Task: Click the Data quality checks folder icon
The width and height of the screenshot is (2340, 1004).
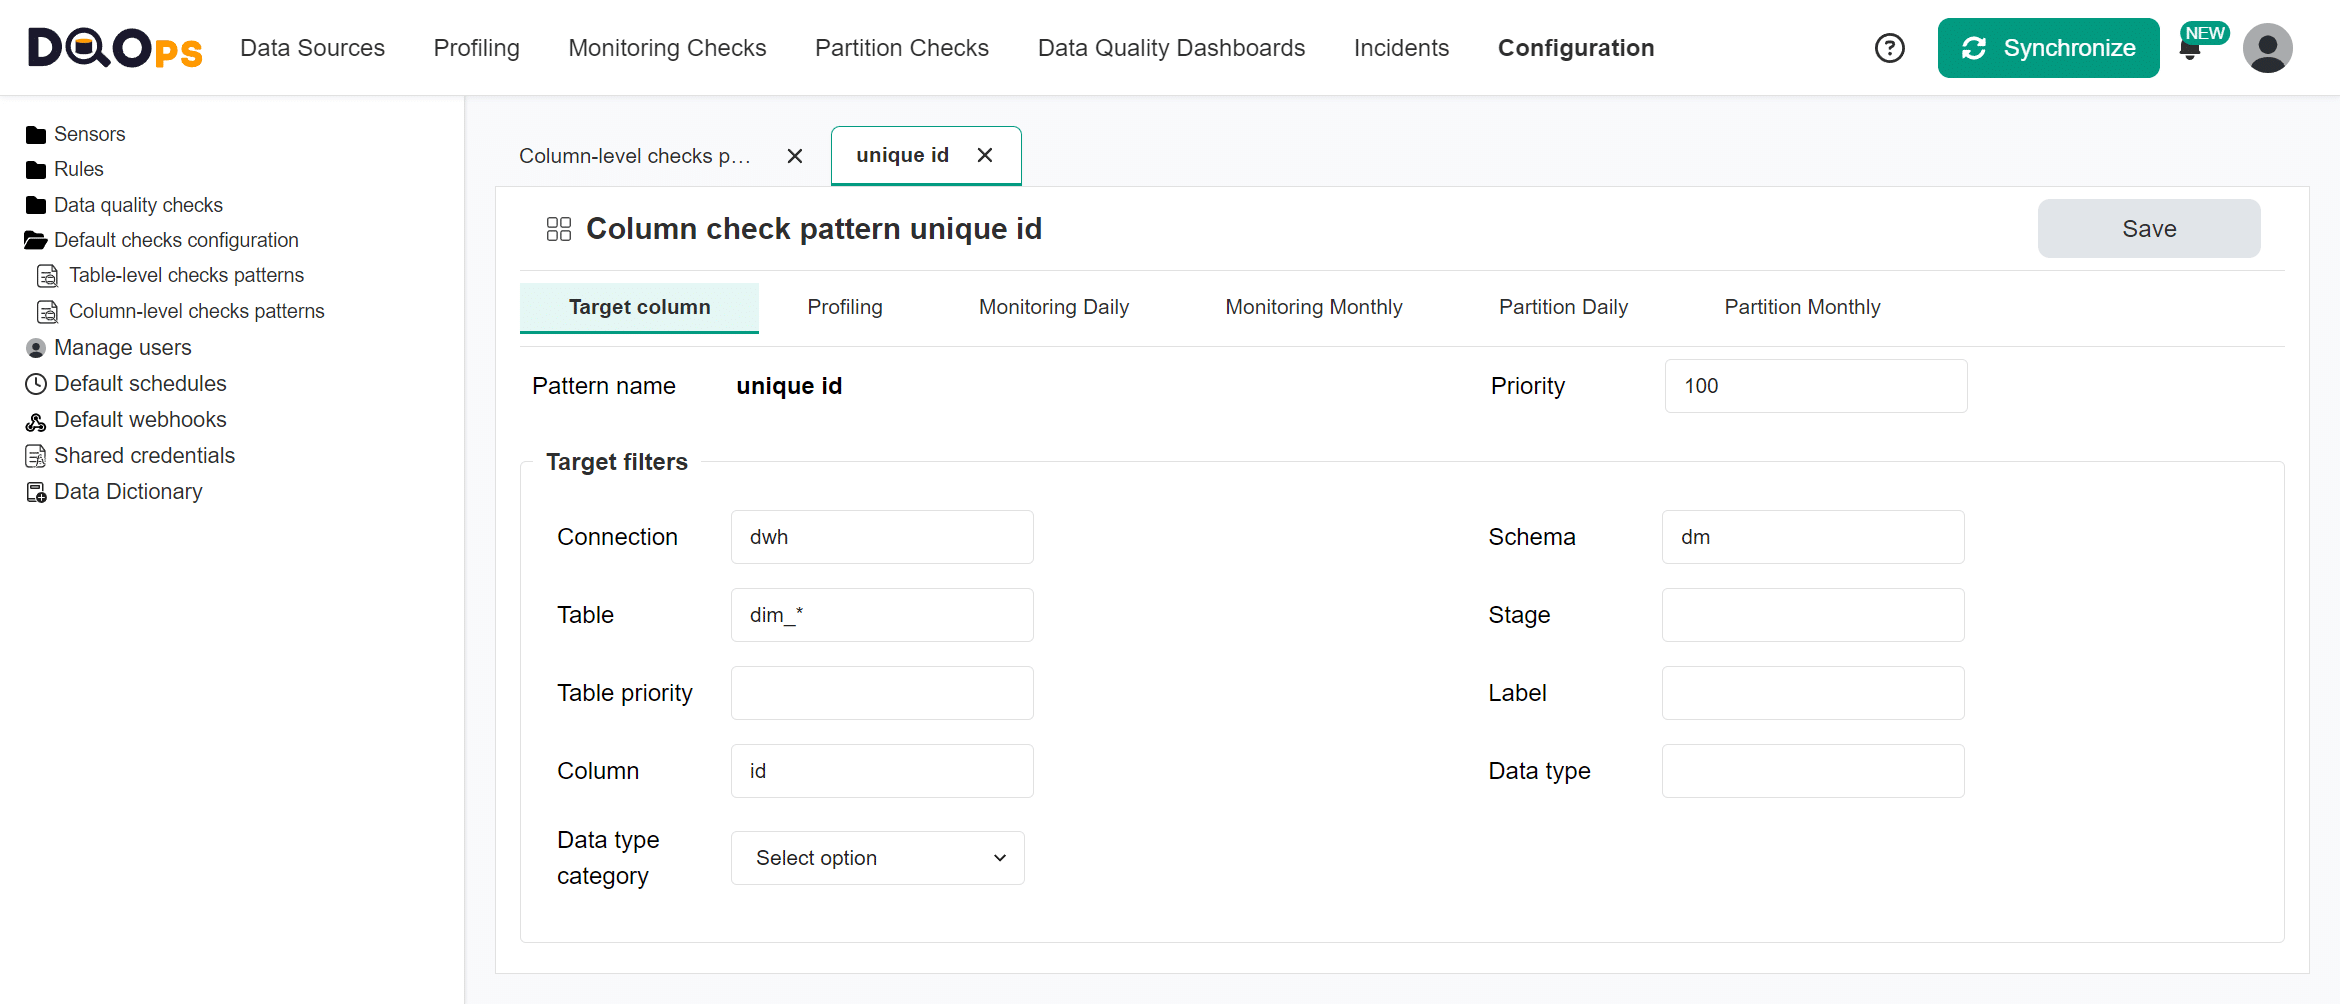Action: (35, 204)
